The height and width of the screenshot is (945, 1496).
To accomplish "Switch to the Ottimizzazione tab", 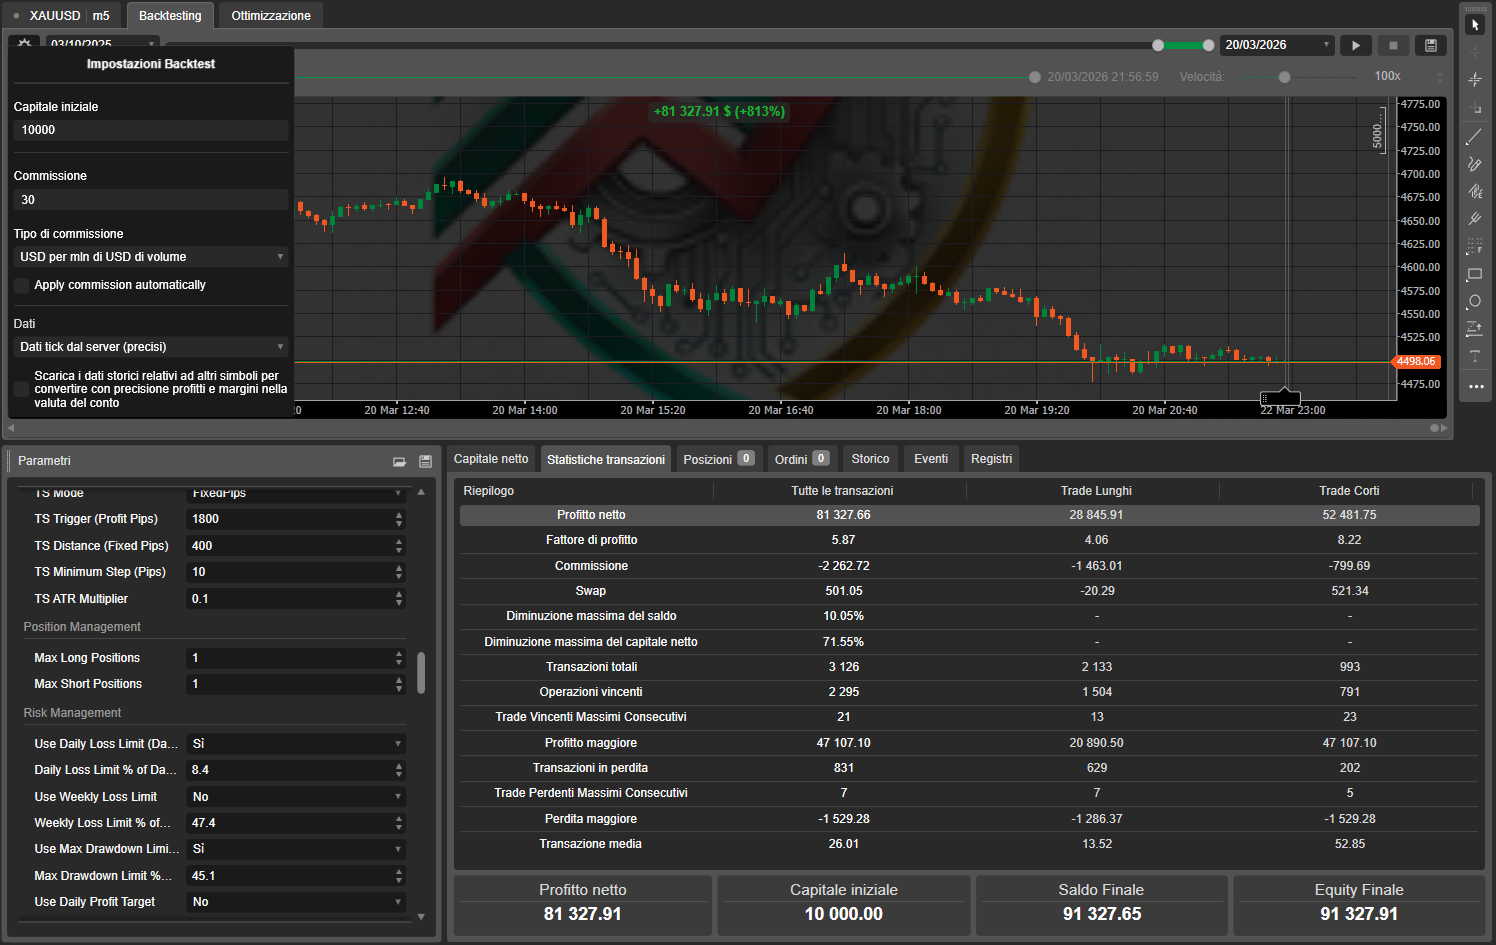I will coord(269,15).
